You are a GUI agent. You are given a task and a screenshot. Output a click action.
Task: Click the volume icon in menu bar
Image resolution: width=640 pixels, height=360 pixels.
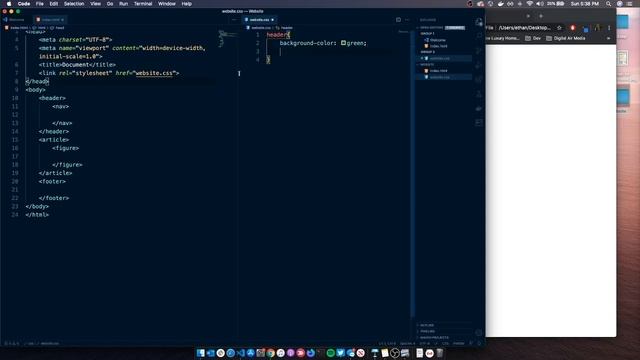(540, 4)
